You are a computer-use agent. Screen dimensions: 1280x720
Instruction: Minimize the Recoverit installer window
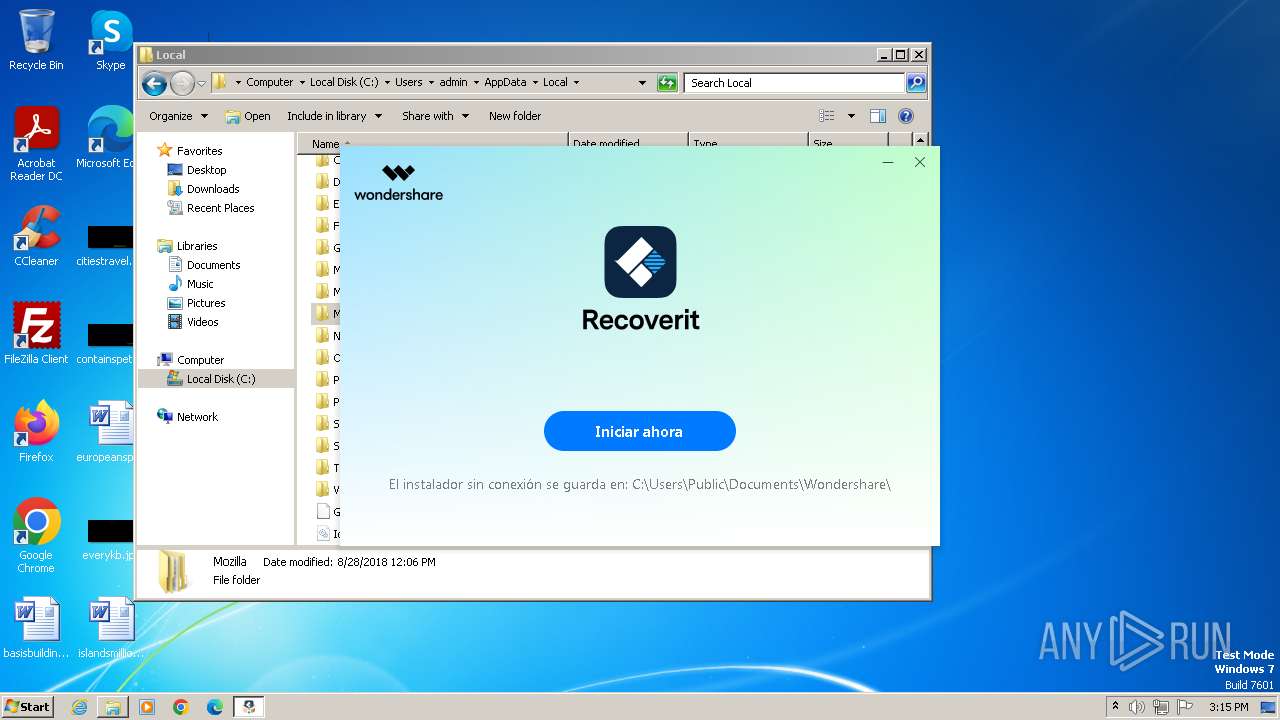tap(887, 162)
